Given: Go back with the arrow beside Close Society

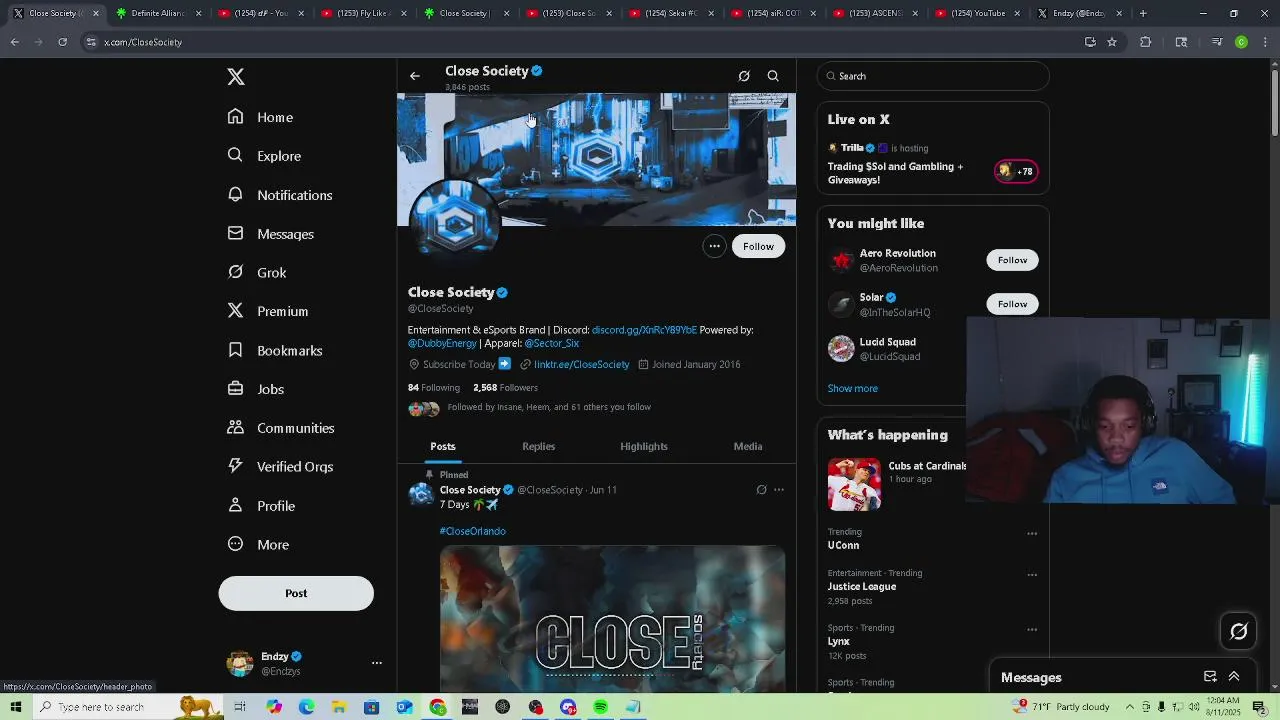Looking at the screenshot, I should click(415, 76).
